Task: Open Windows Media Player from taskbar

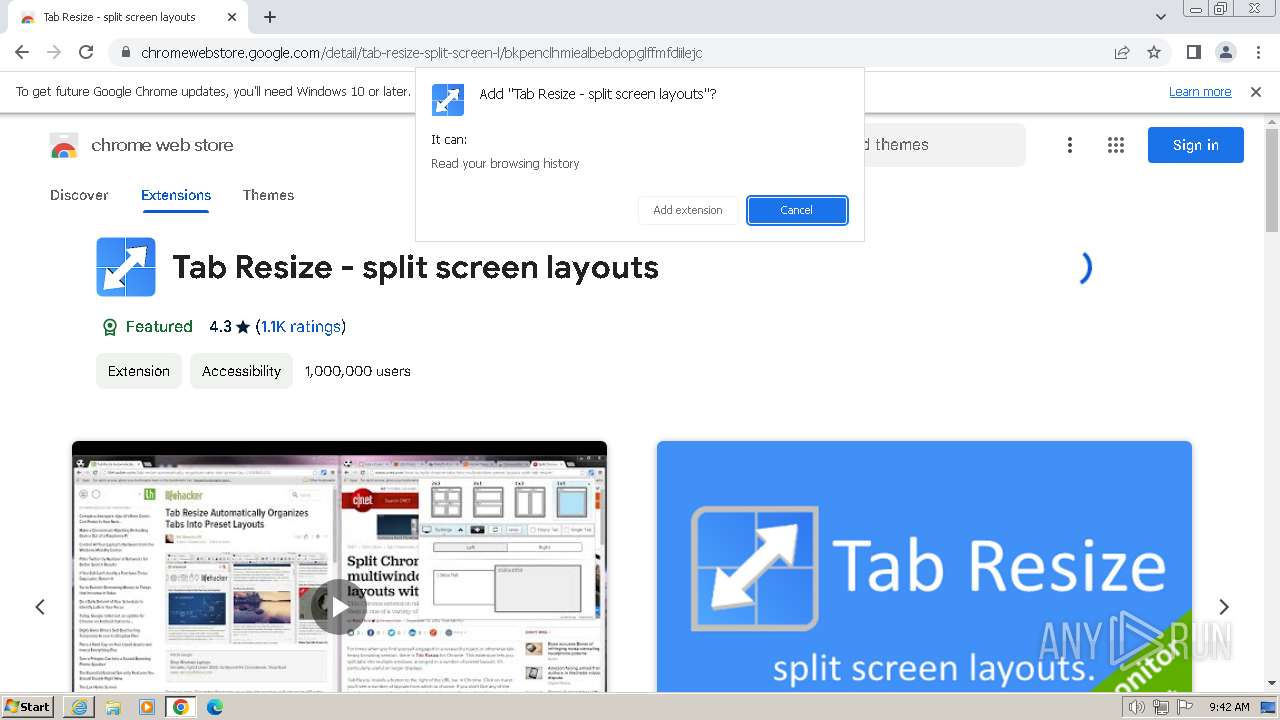Action: [x=147, y=707]
